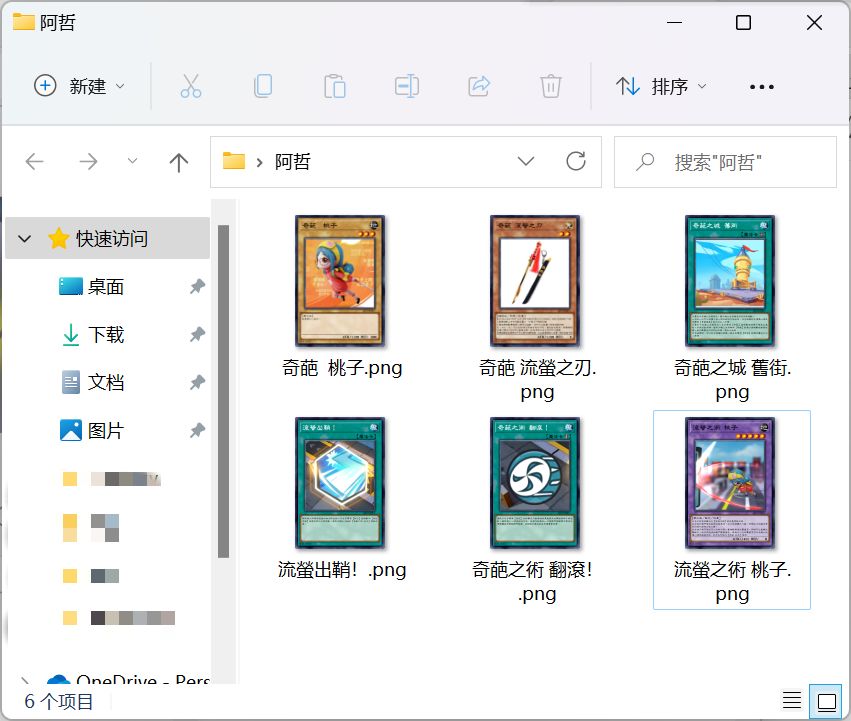Collapse the Quick access (快速访问) tree

pyautogui.click(x=24, y=238)
